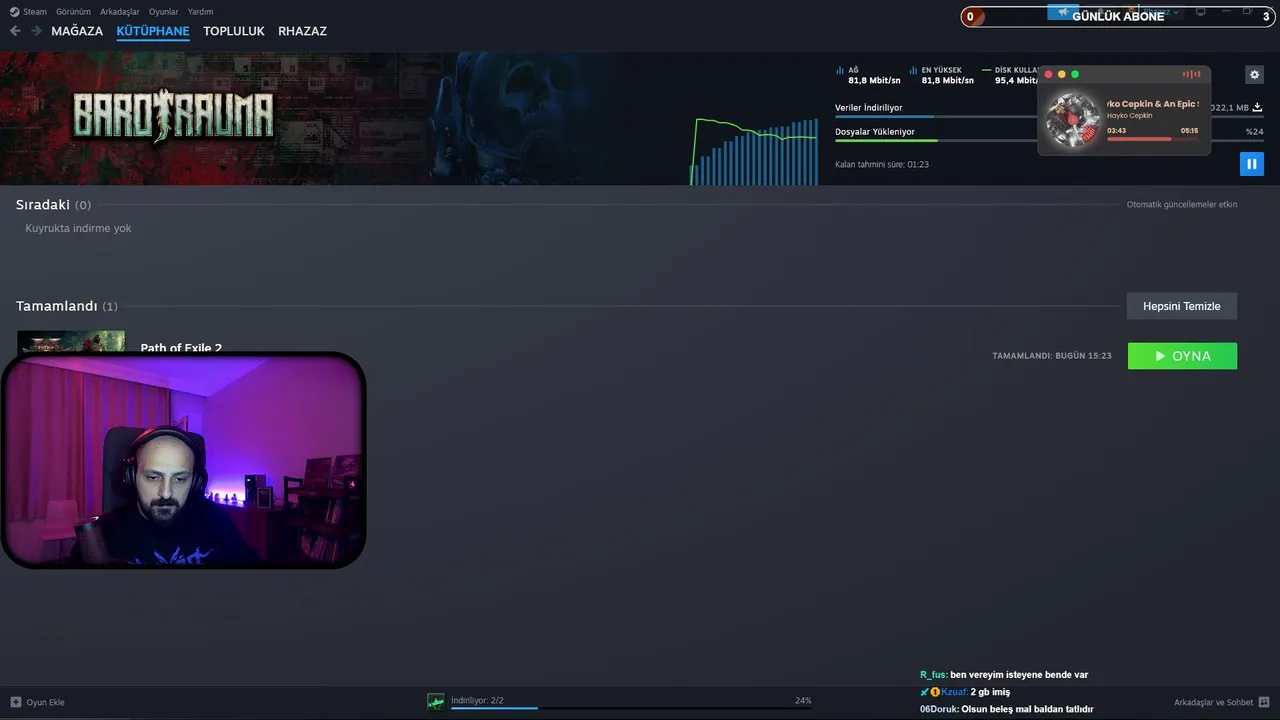The width and height of the screenshot is (1280, 720).
Task: Open the Görünüm menu
Action: pyautogui.click(x=73, y=12)
